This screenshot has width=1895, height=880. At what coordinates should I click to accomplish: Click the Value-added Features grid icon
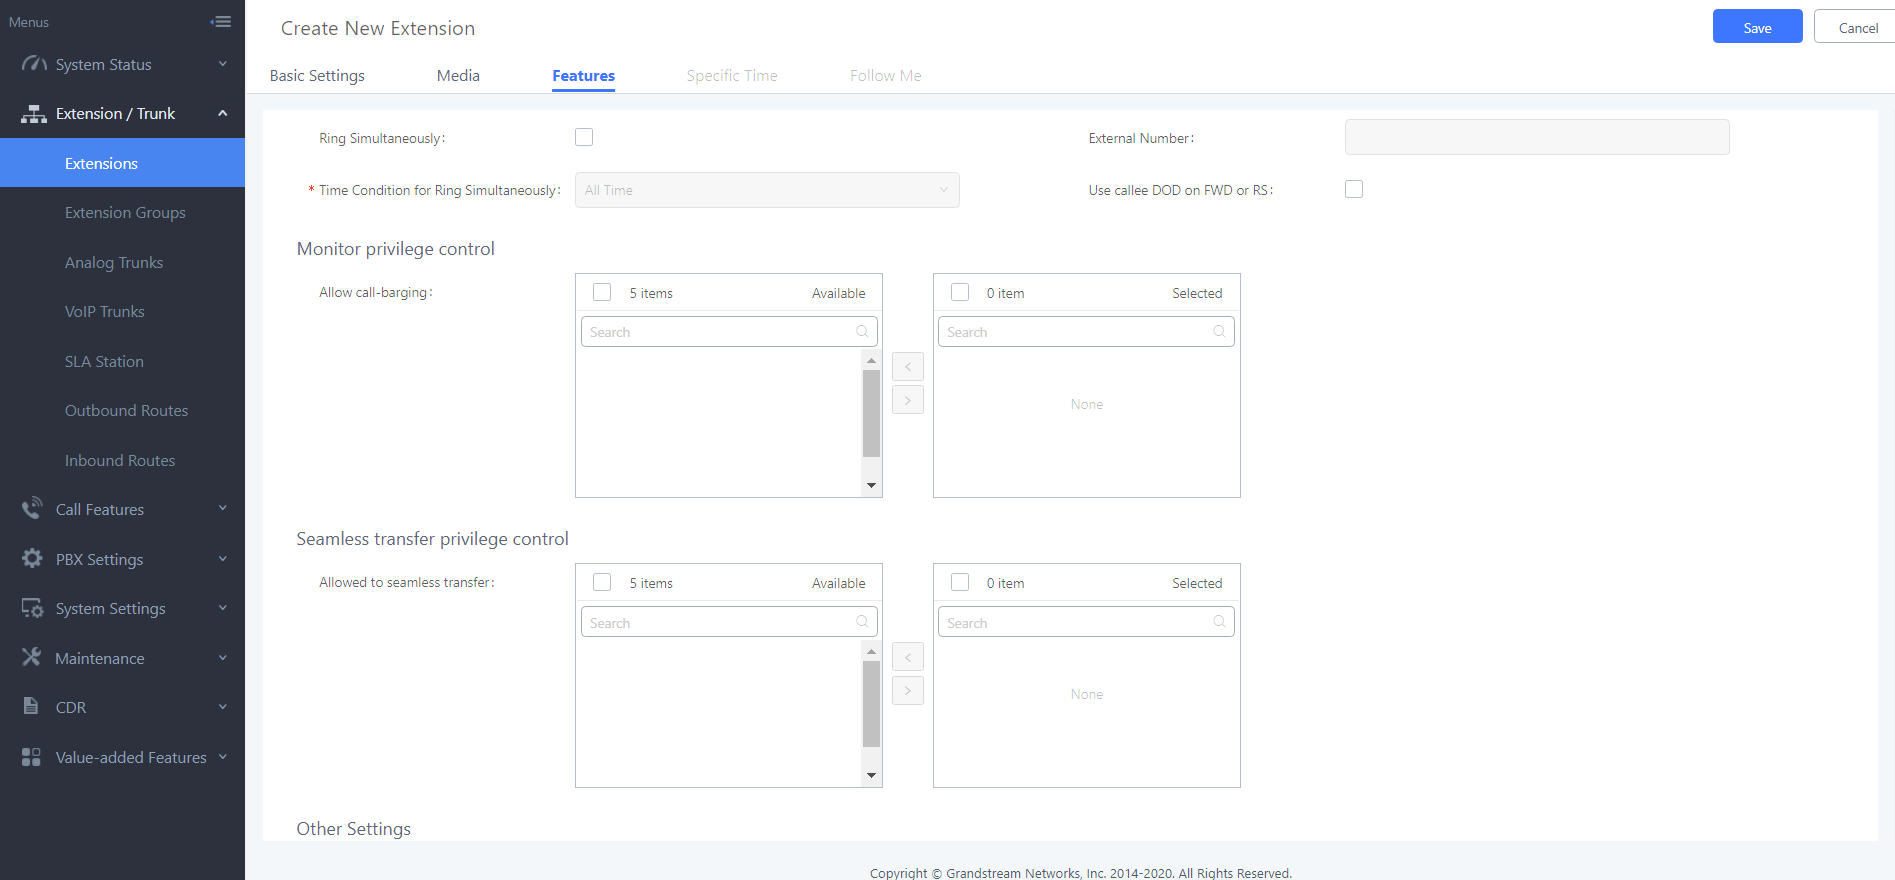[31, 757]
